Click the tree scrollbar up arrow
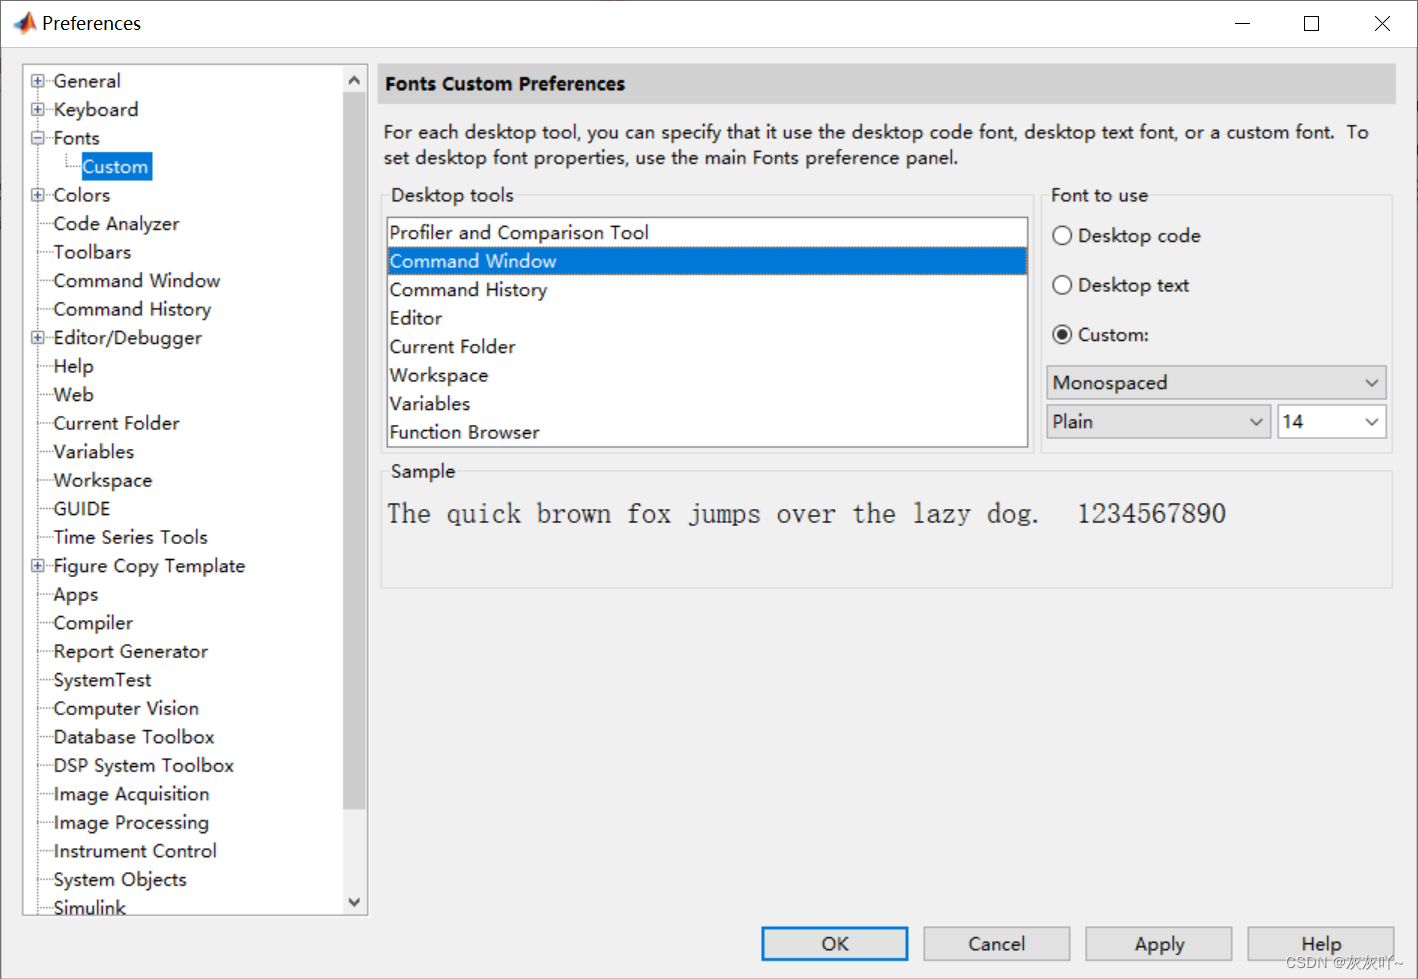 [x=354, y=79]
